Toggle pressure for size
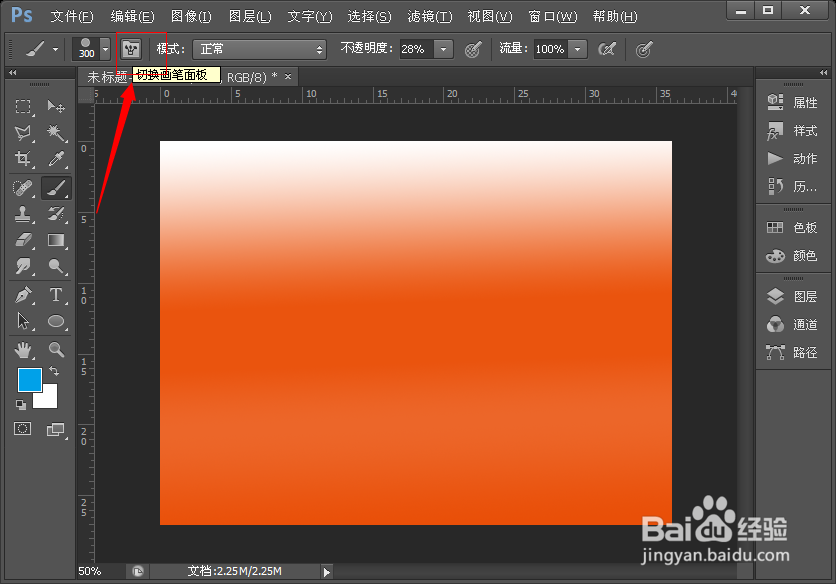836x584 pixels. click(644, 50)
